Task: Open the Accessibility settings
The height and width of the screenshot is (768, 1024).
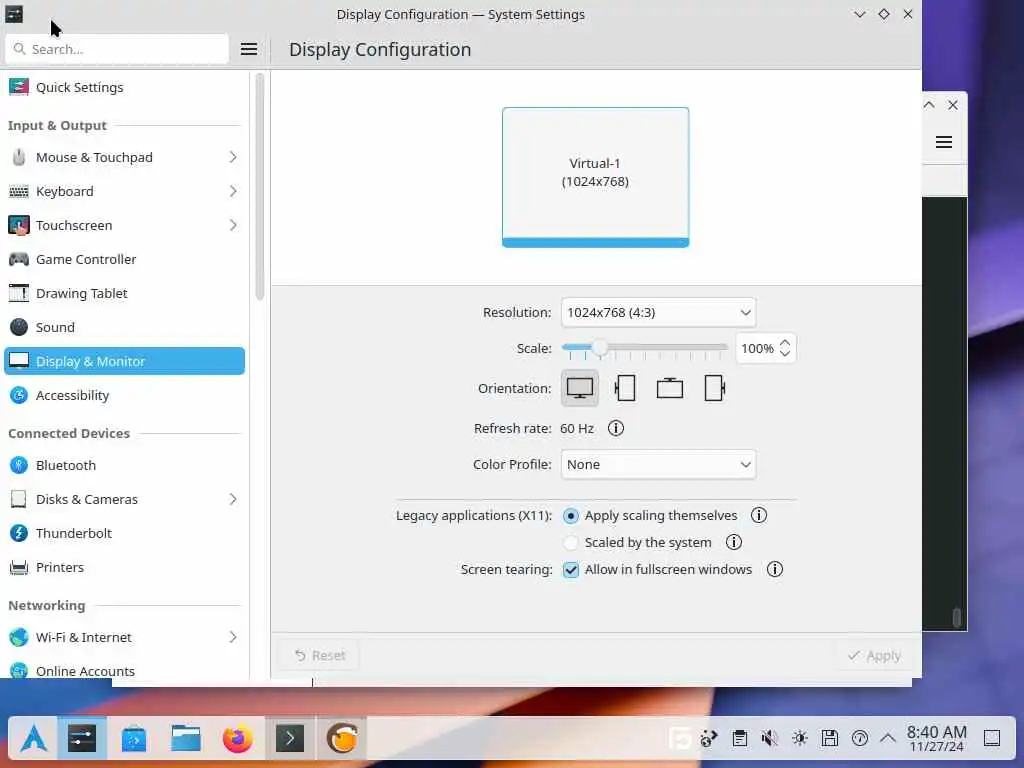Action: pos(124,395)
